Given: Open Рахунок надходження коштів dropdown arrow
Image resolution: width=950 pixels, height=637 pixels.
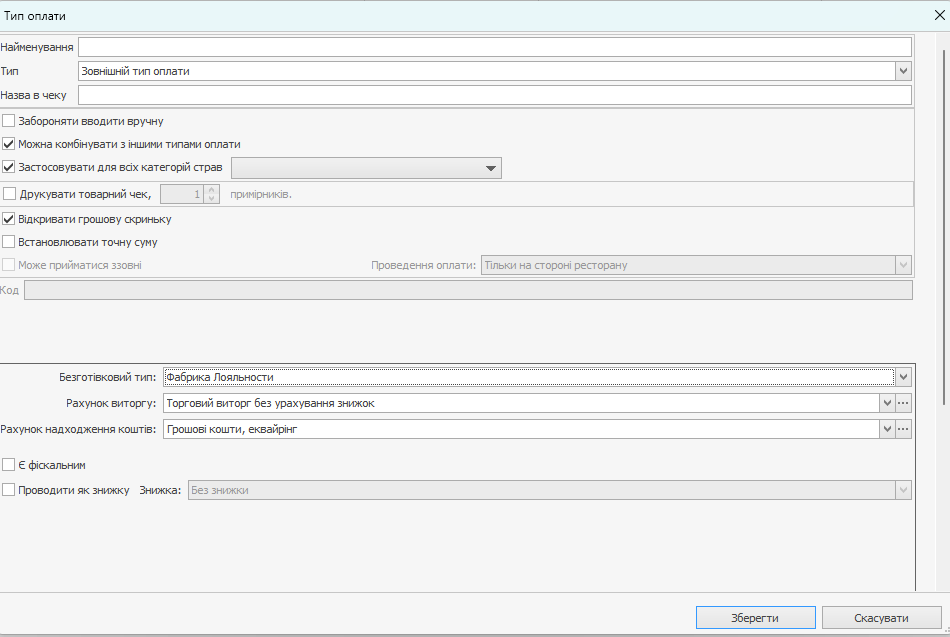Looking at the screenshot, I should click(x=886, y=429).
